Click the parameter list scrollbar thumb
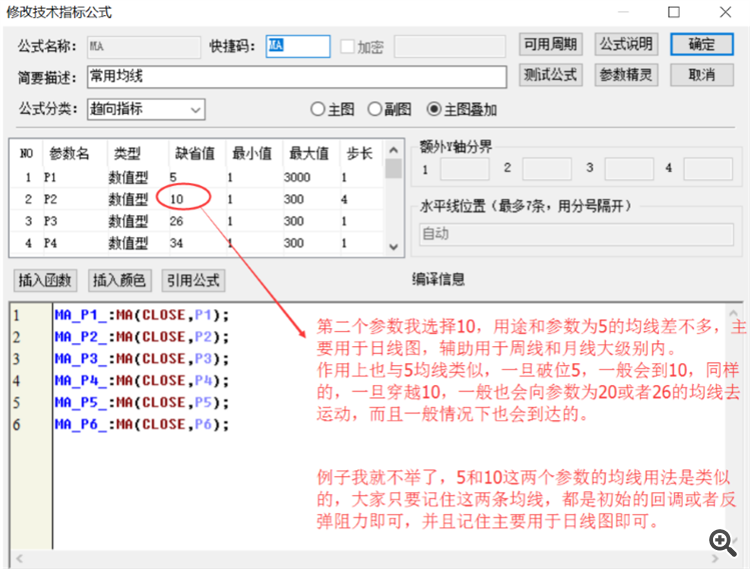This screenshot has height=569, width=750. 394,169
